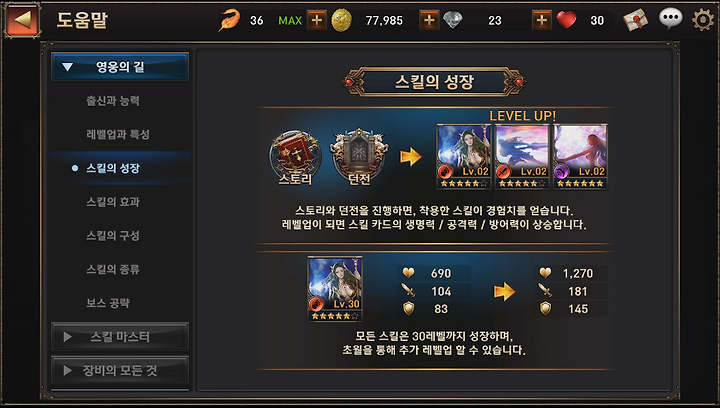Click the plus button beside the heart

542,20
